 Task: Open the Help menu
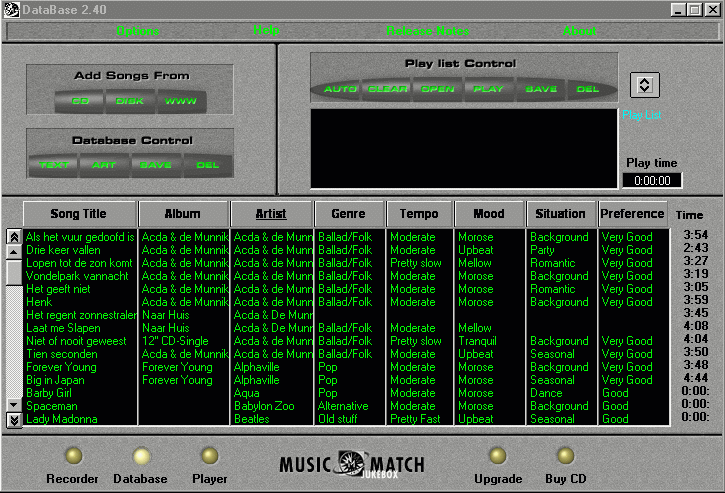click(x=266, y=30)
